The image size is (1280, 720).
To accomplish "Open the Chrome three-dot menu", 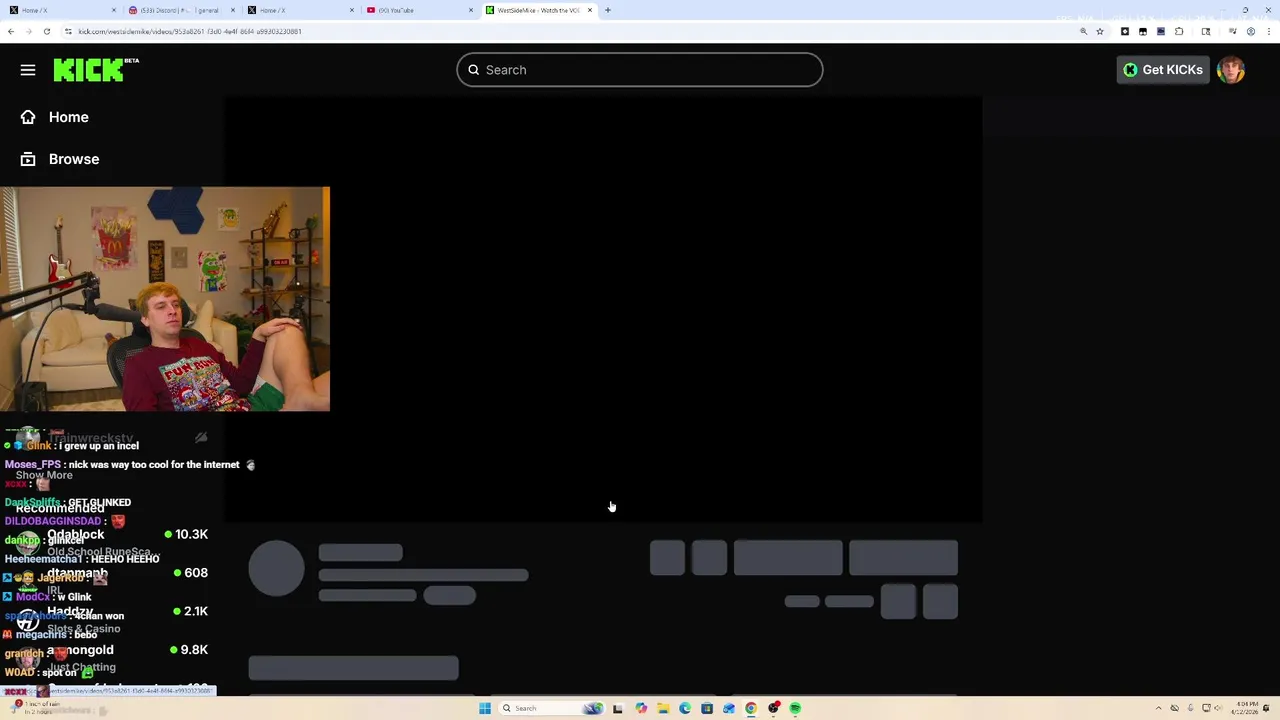I will coord(1268,31).
